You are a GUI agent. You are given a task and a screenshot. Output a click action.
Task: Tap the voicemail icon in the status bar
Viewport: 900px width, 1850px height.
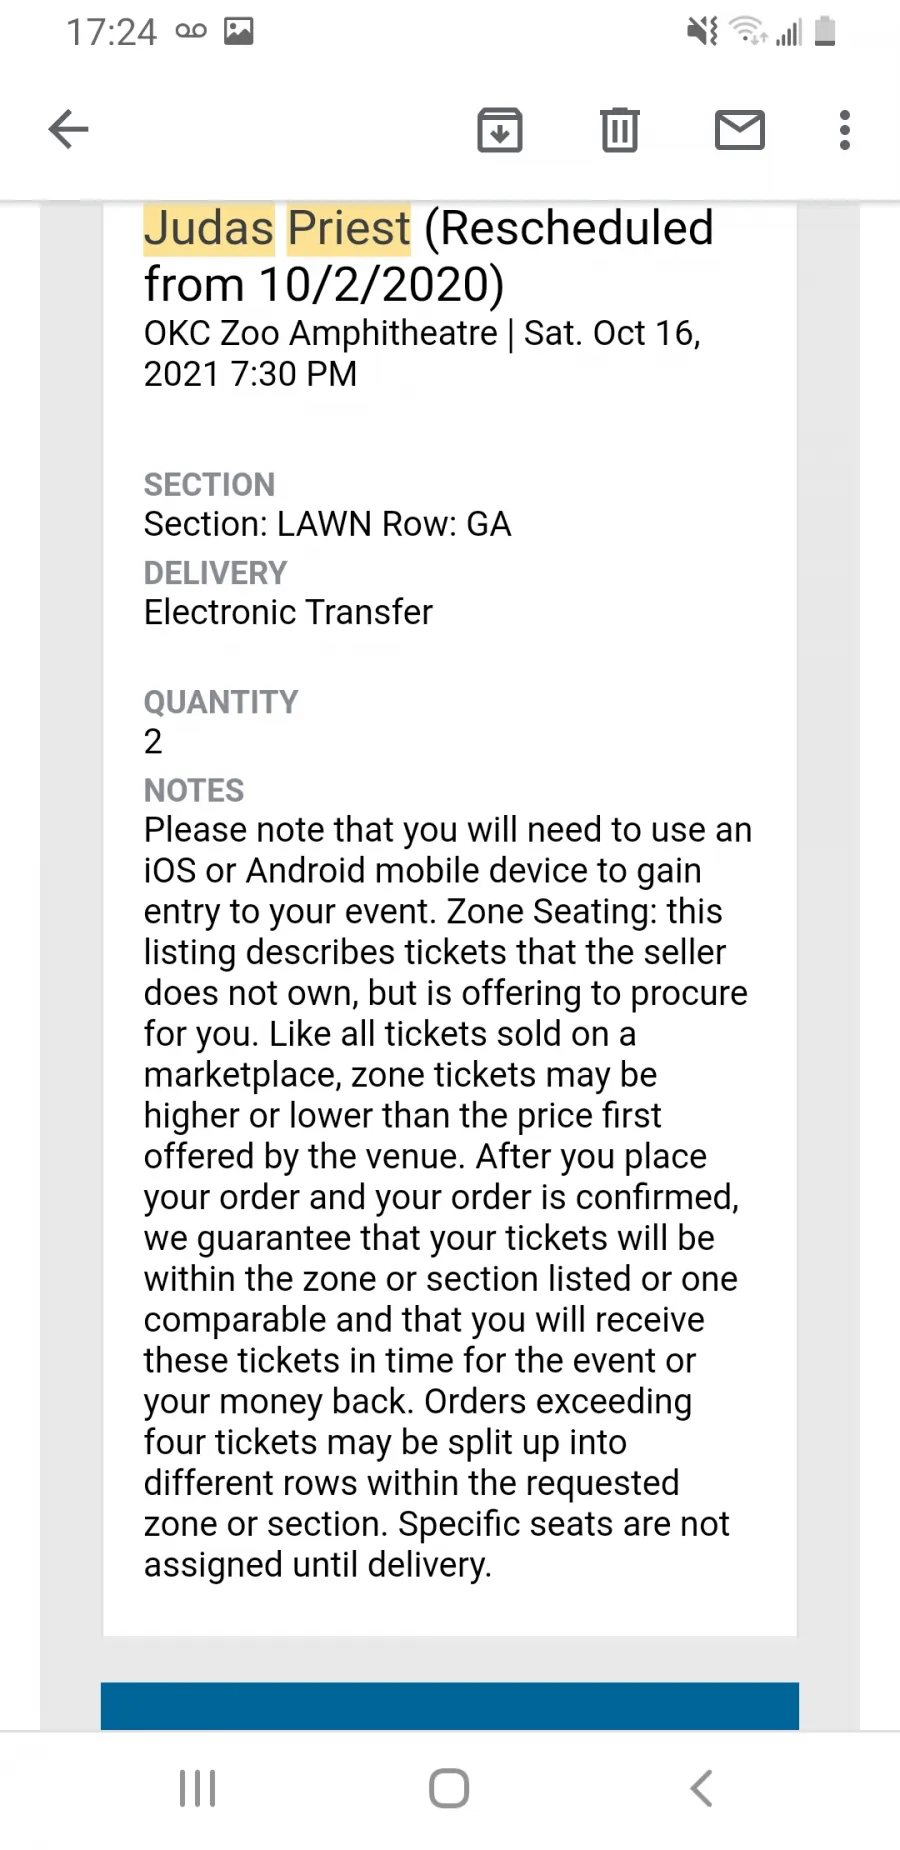click(x=191, y=31)
